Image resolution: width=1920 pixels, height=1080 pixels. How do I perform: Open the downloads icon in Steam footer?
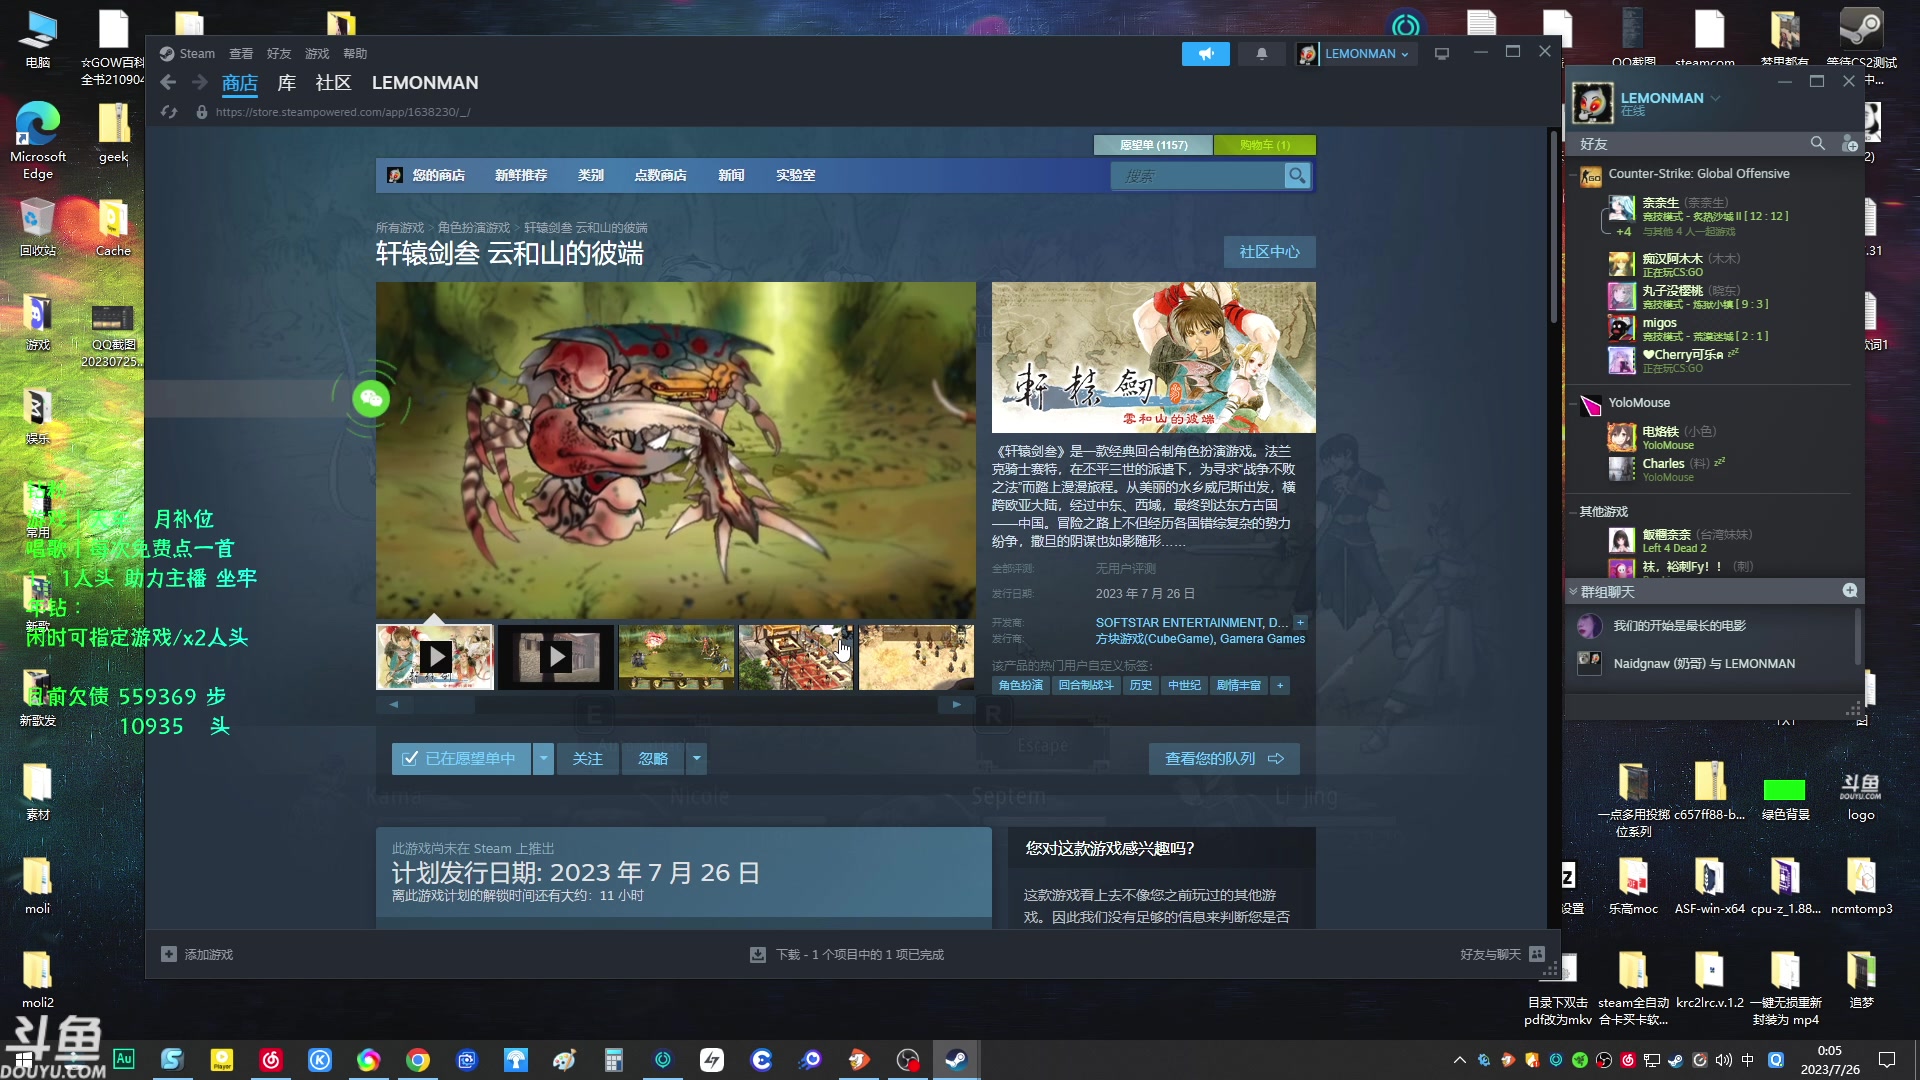click(758, 954)
